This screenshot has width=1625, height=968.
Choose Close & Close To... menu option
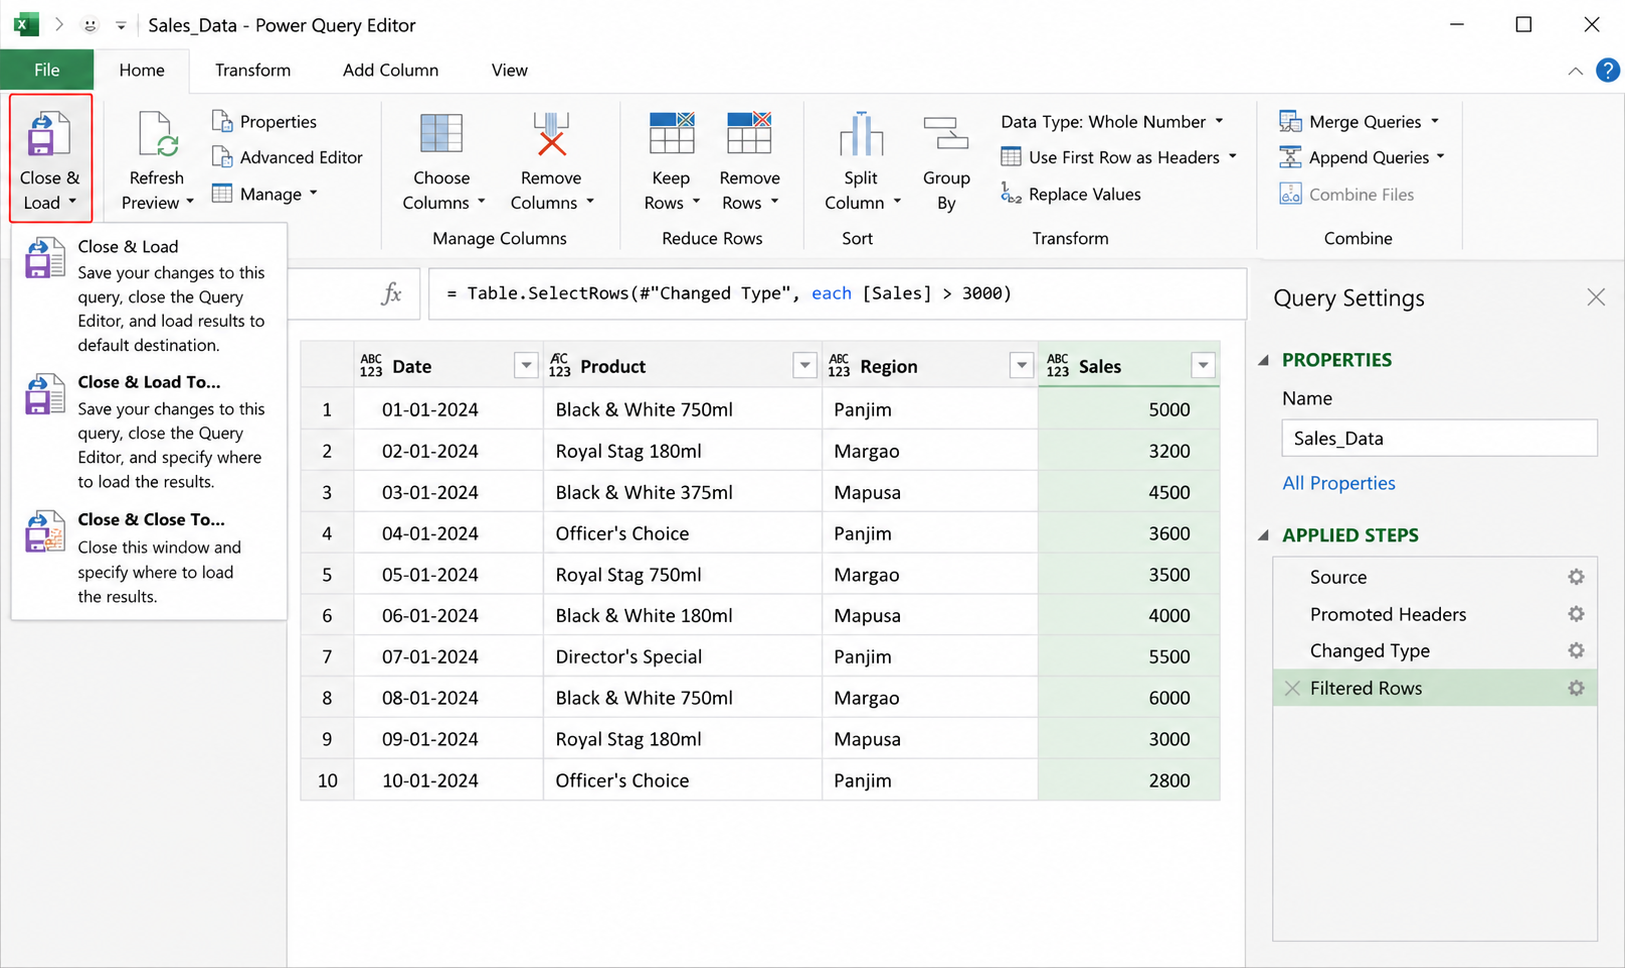147,557
